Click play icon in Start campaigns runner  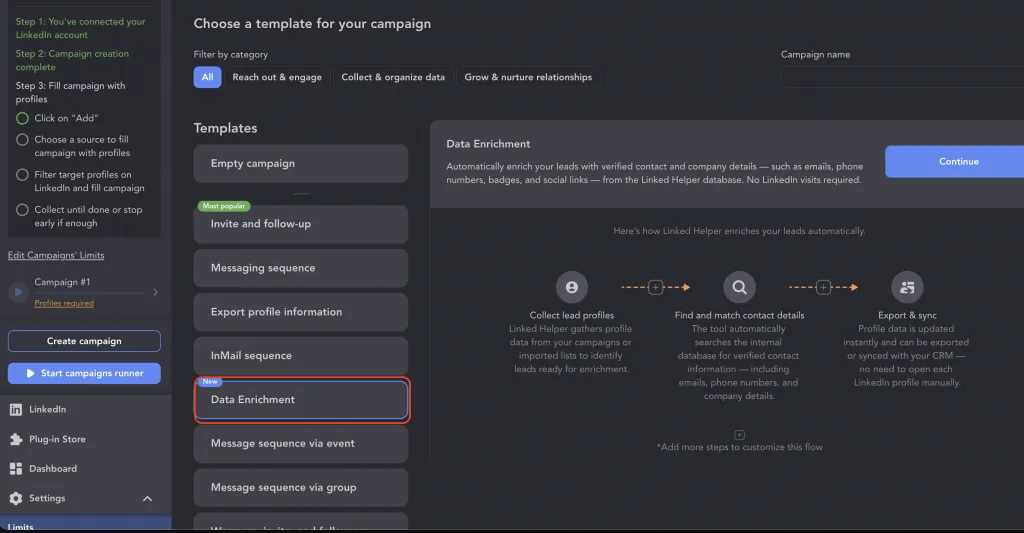pyautogui.click(x=30, y=373)
